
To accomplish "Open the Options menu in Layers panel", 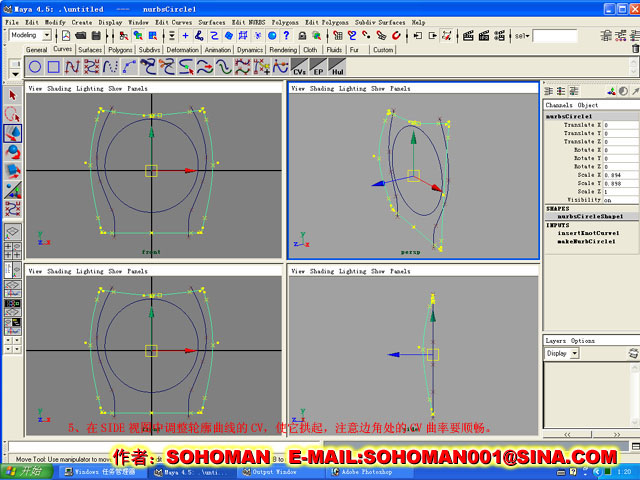I will point(582,341).
